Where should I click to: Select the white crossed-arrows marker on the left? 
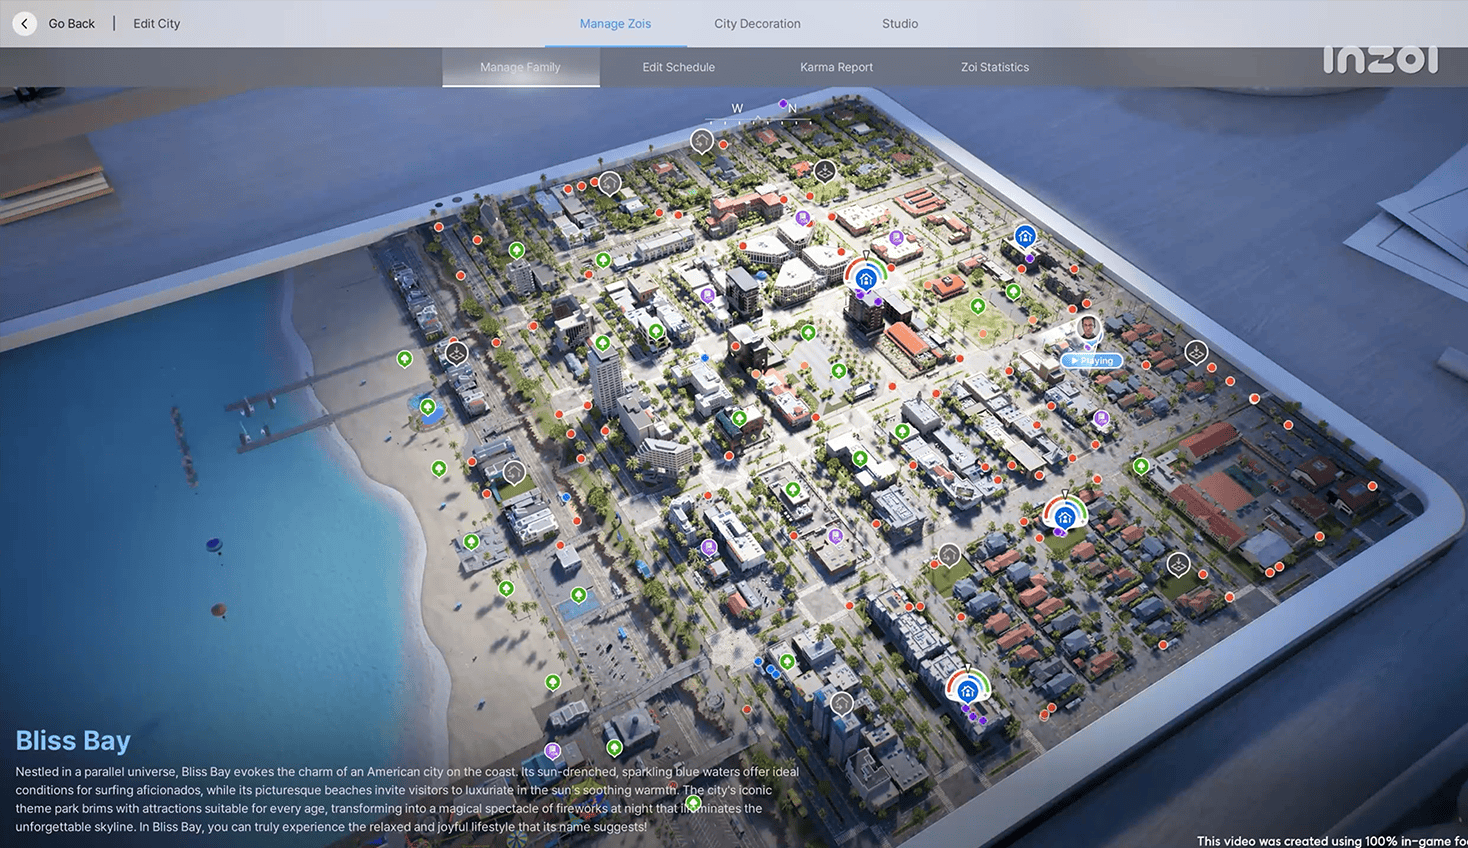pyautogui.click(x=455, y=352)
